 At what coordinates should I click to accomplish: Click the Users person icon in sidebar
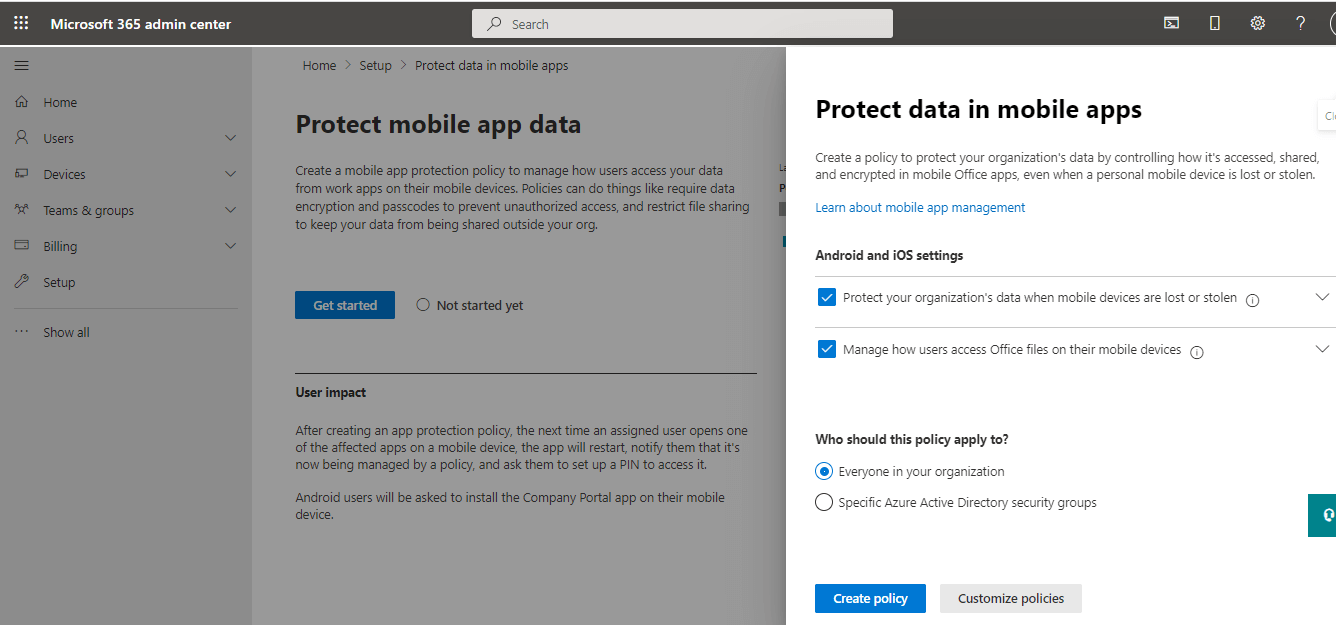click(21, 138)
